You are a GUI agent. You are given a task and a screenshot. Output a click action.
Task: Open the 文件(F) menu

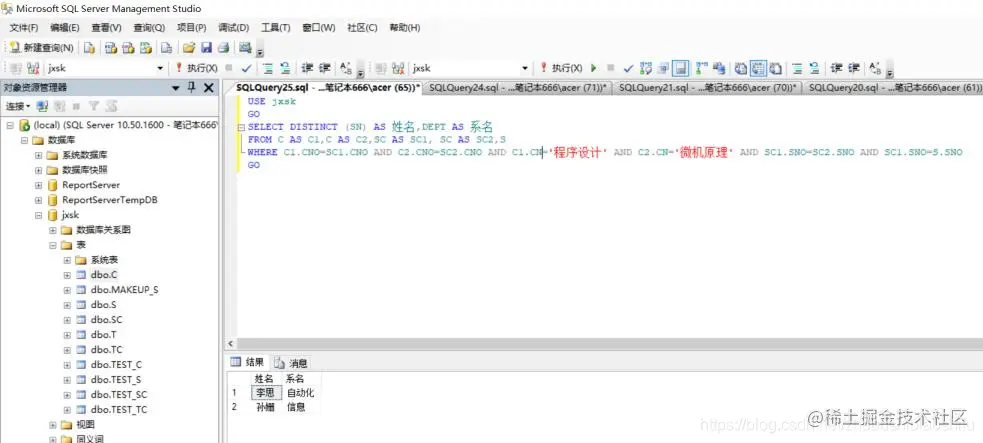coord(24,28)
